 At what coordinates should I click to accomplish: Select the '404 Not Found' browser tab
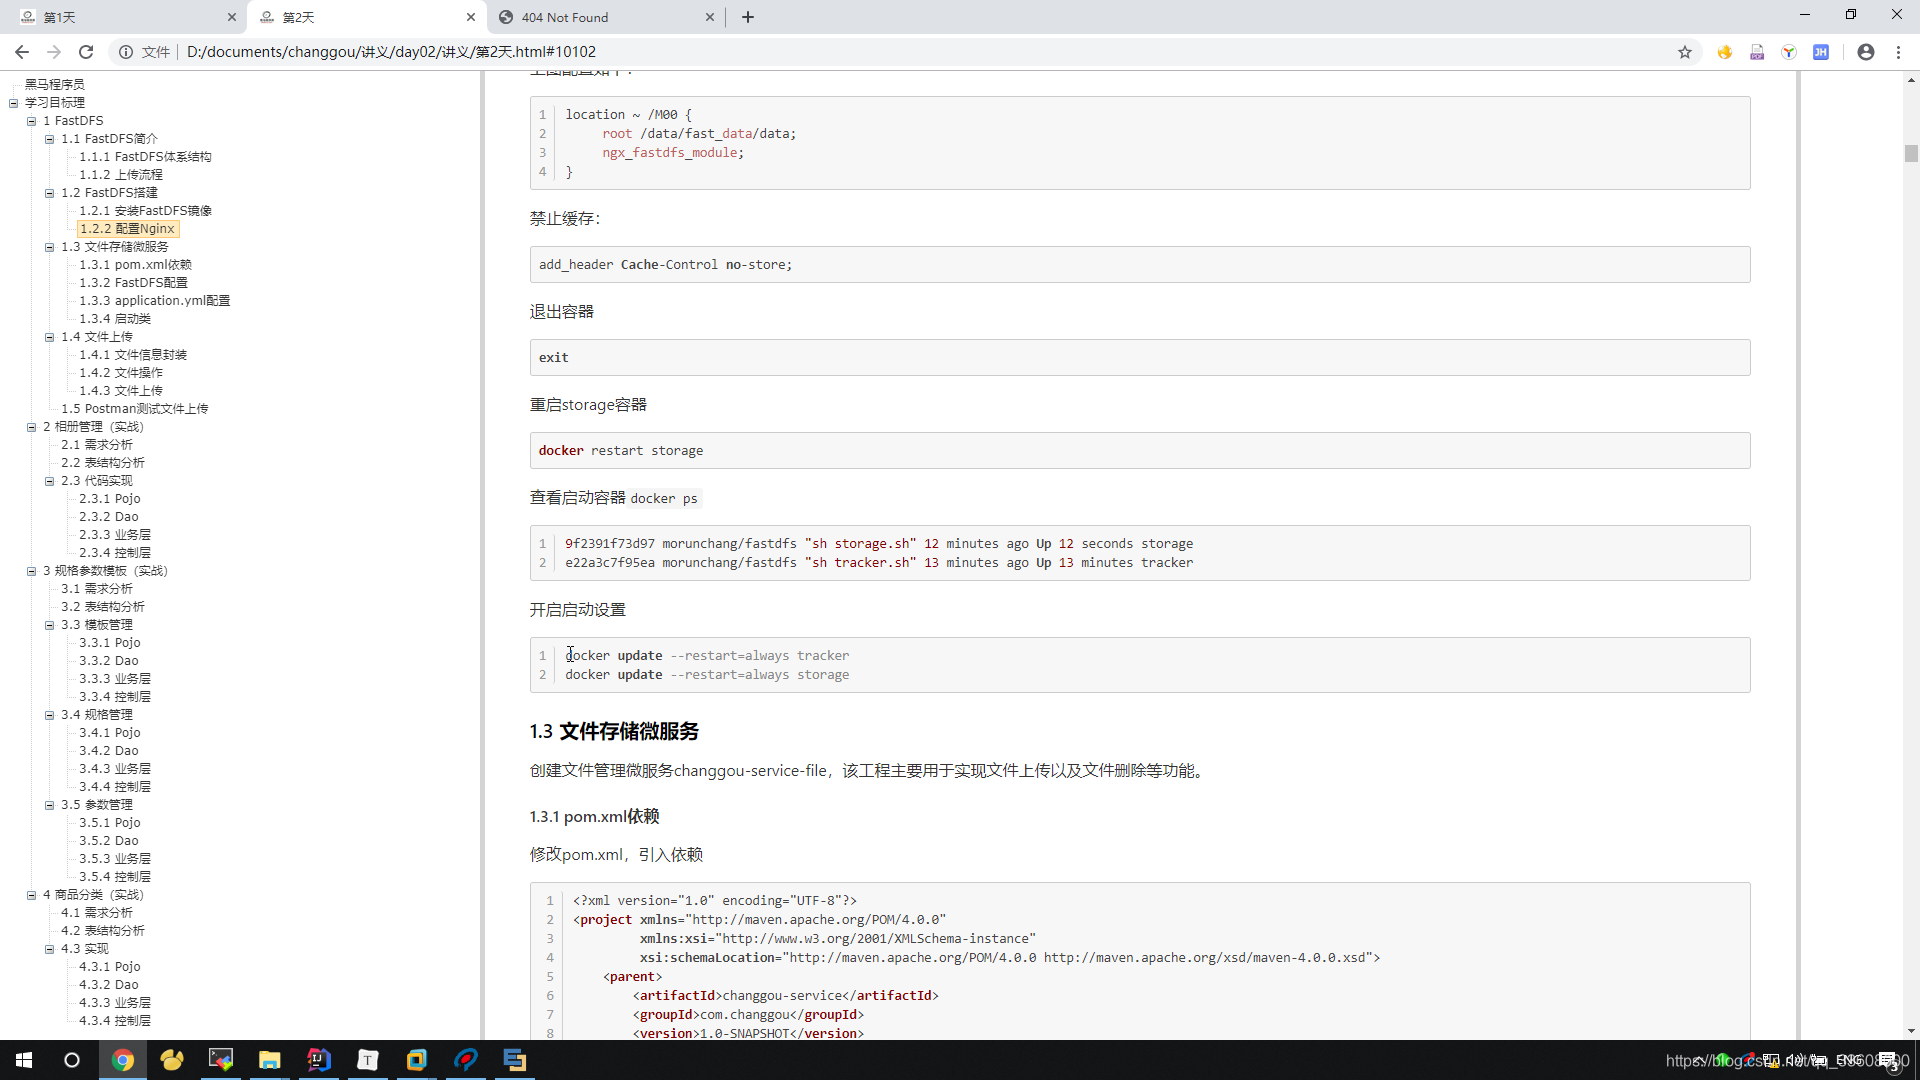[603, 16]
